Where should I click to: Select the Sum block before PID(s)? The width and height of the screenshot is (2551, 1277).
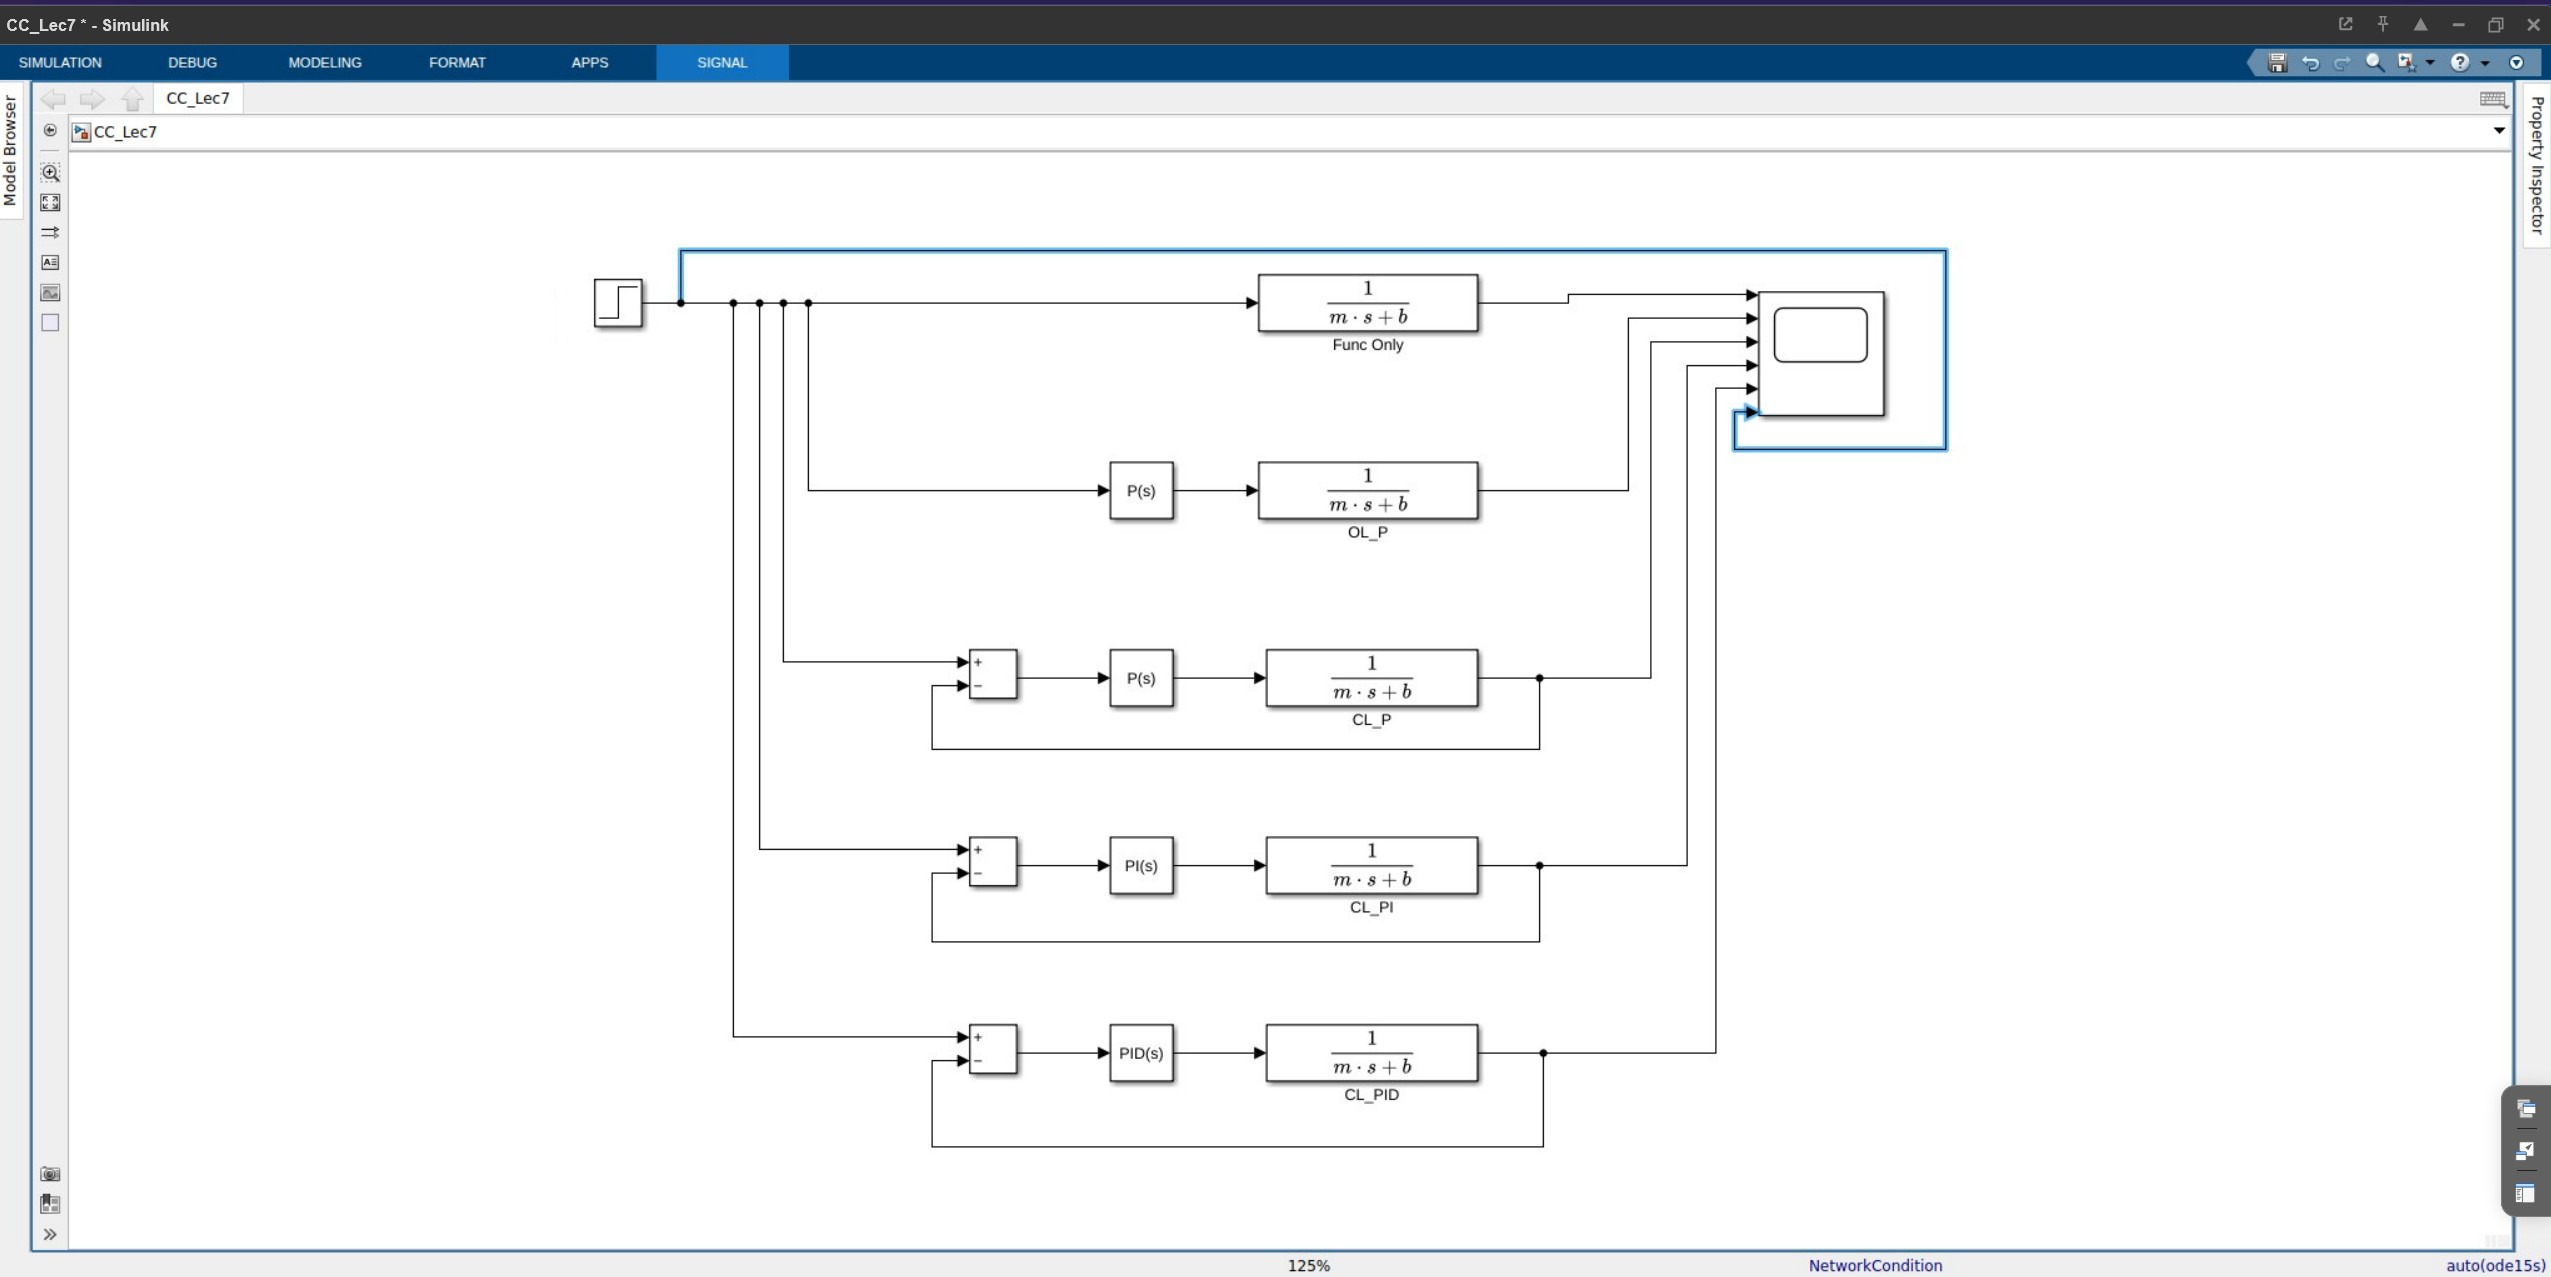click(x=993, y=1049)
